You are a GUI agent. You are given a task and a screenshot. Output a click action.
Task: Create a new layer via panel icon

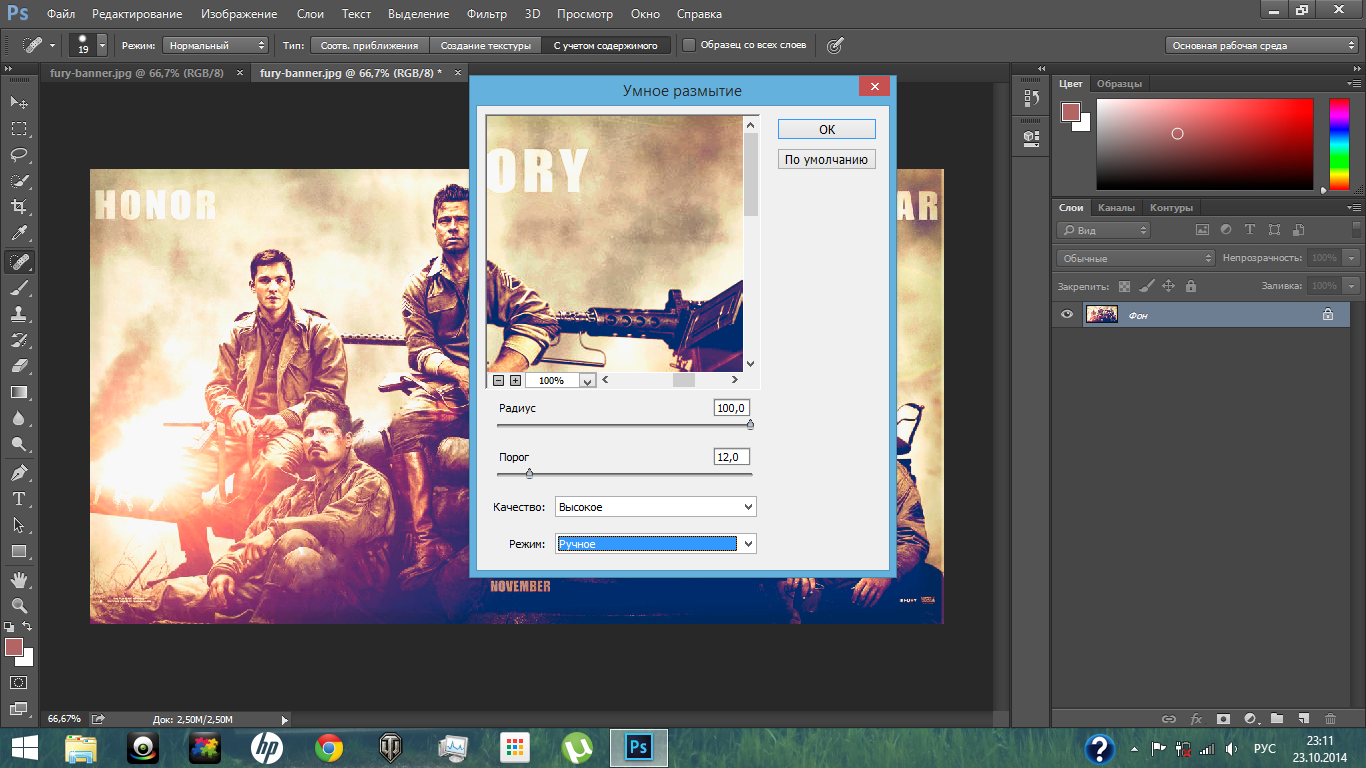(1303, 718)
